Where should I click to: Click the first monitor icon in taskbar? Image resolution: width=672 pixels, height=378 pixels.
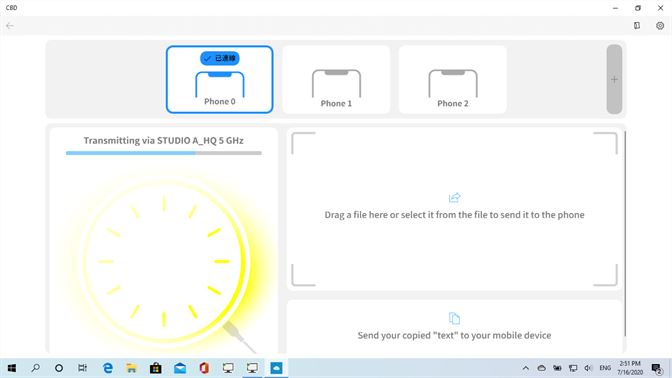point(228,368)
